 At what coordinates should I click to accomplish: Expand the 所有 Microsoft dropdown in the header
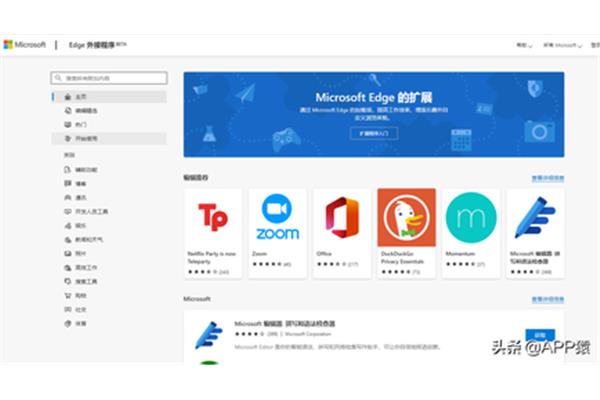point(562,45)
